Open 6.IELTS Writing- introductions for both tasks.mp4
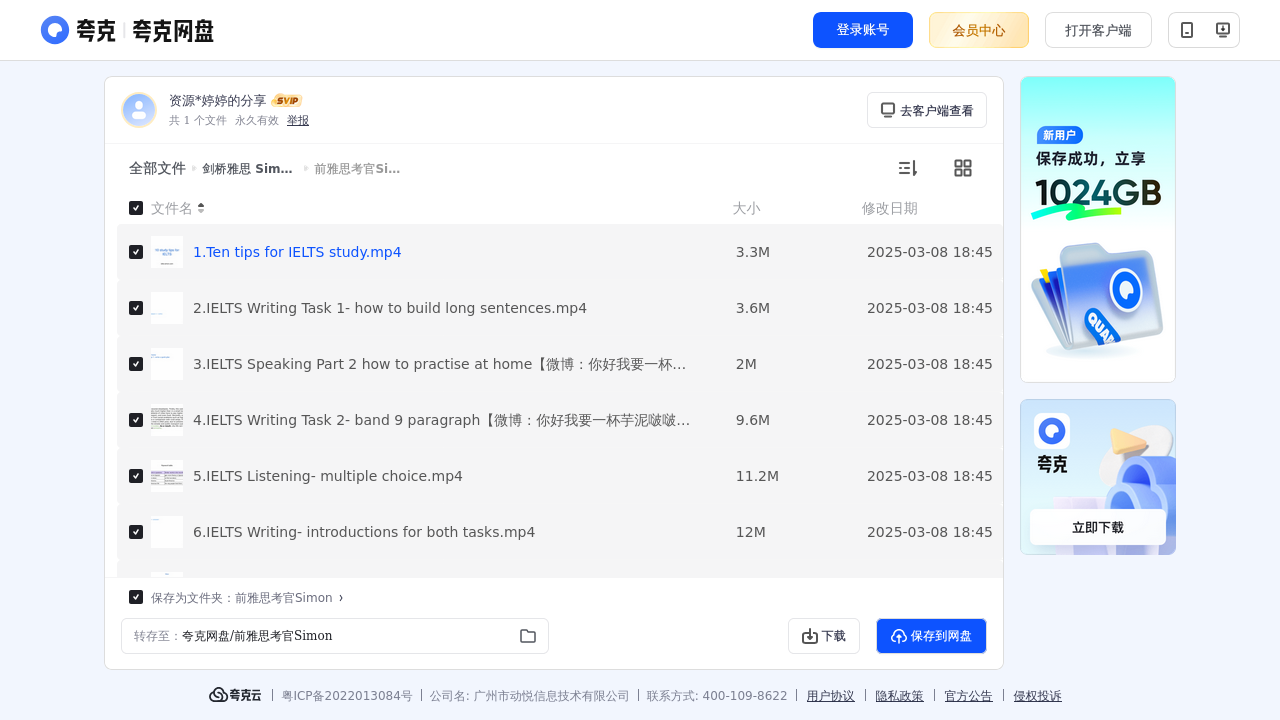Viewport: 1280px width, 720px height. tap(364, 532)
